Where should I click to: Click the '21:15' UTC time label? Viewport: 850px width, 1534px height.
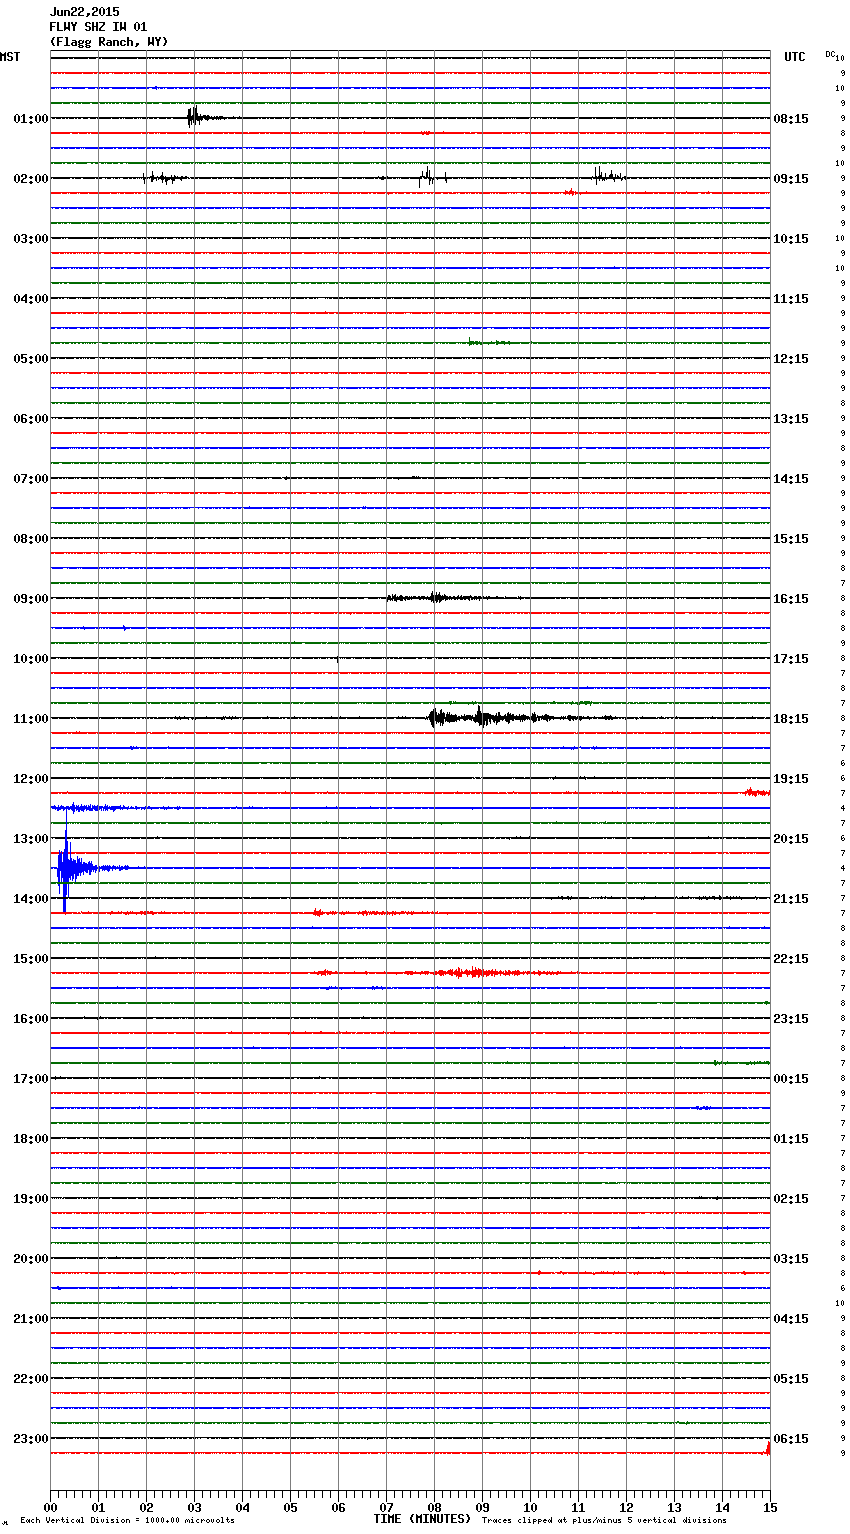[x=791, y=899]
